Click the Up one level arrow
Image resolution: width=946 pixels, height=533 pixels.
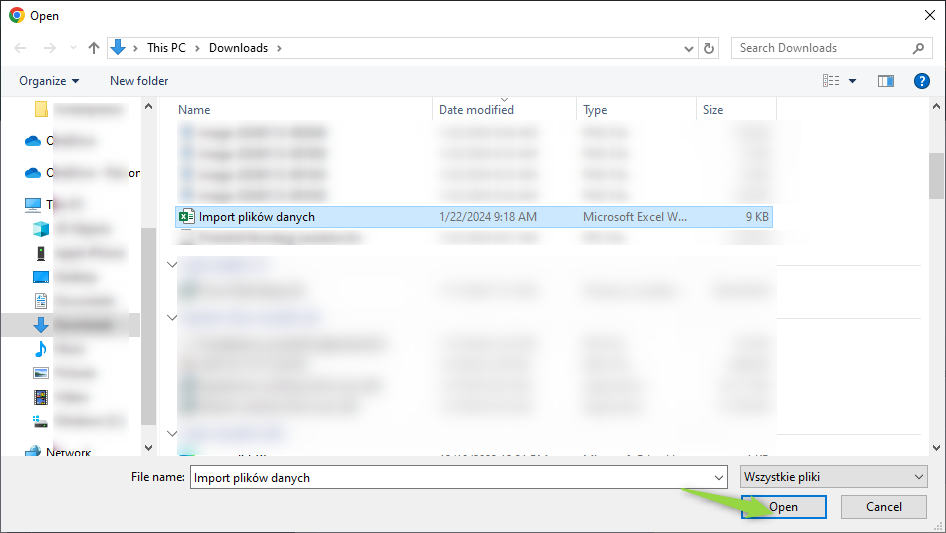94,48
